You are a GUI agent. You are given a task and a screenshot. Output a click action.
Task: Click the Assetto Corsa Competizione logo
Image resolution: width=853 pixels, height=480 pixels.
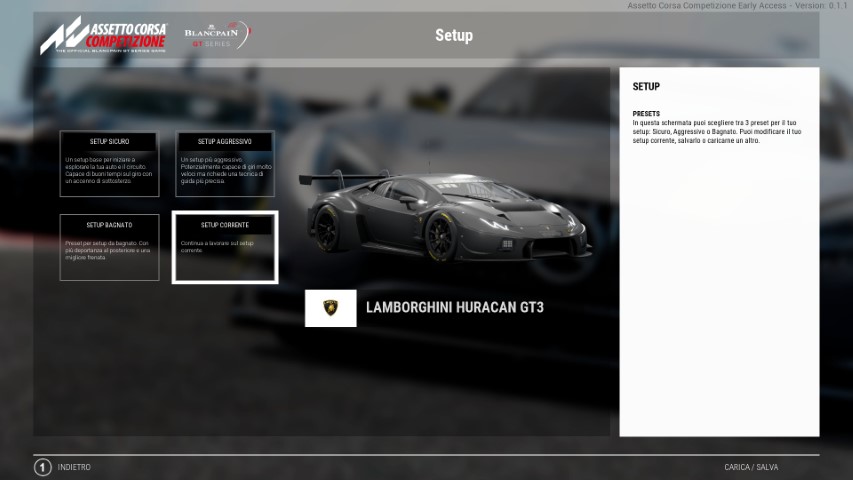103,36
